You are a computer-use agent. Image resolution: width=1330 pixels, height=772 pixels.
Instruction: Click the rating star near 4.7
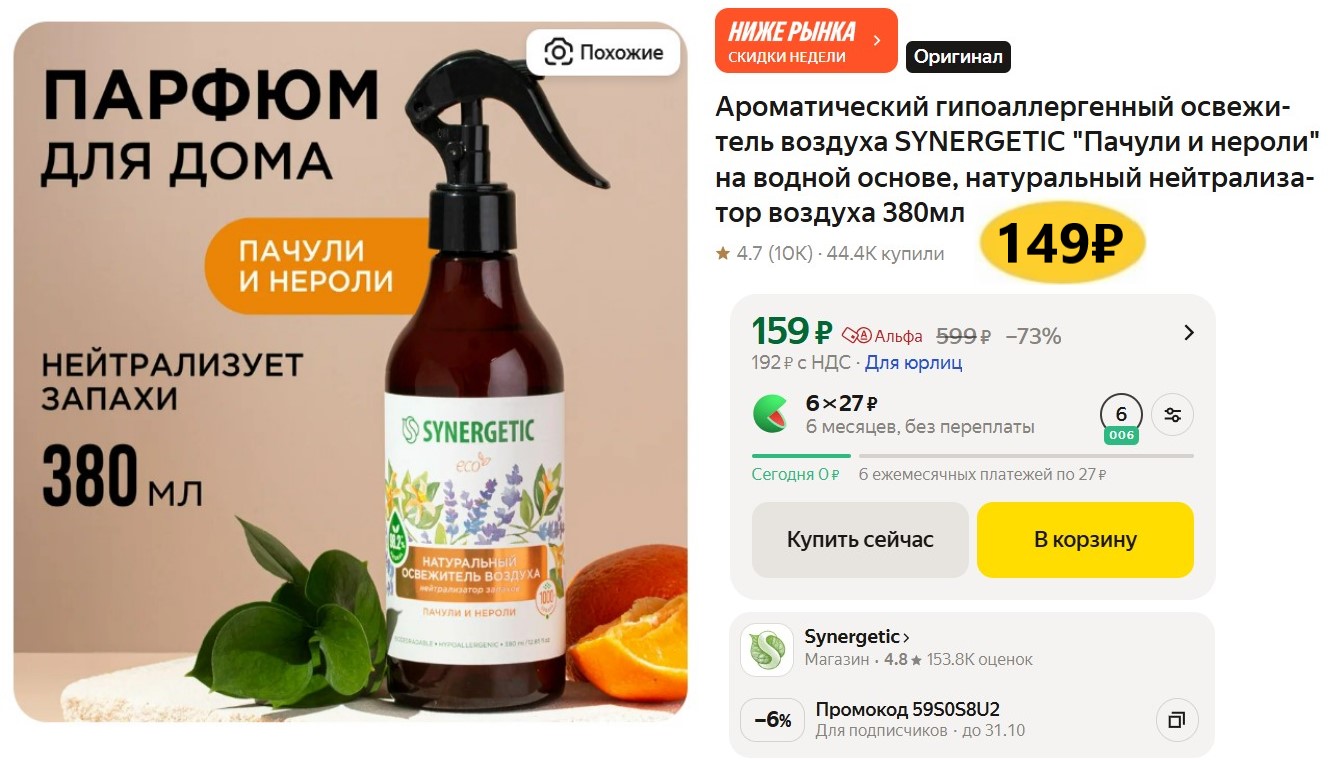pyautogui.click(x=723, y=254)
